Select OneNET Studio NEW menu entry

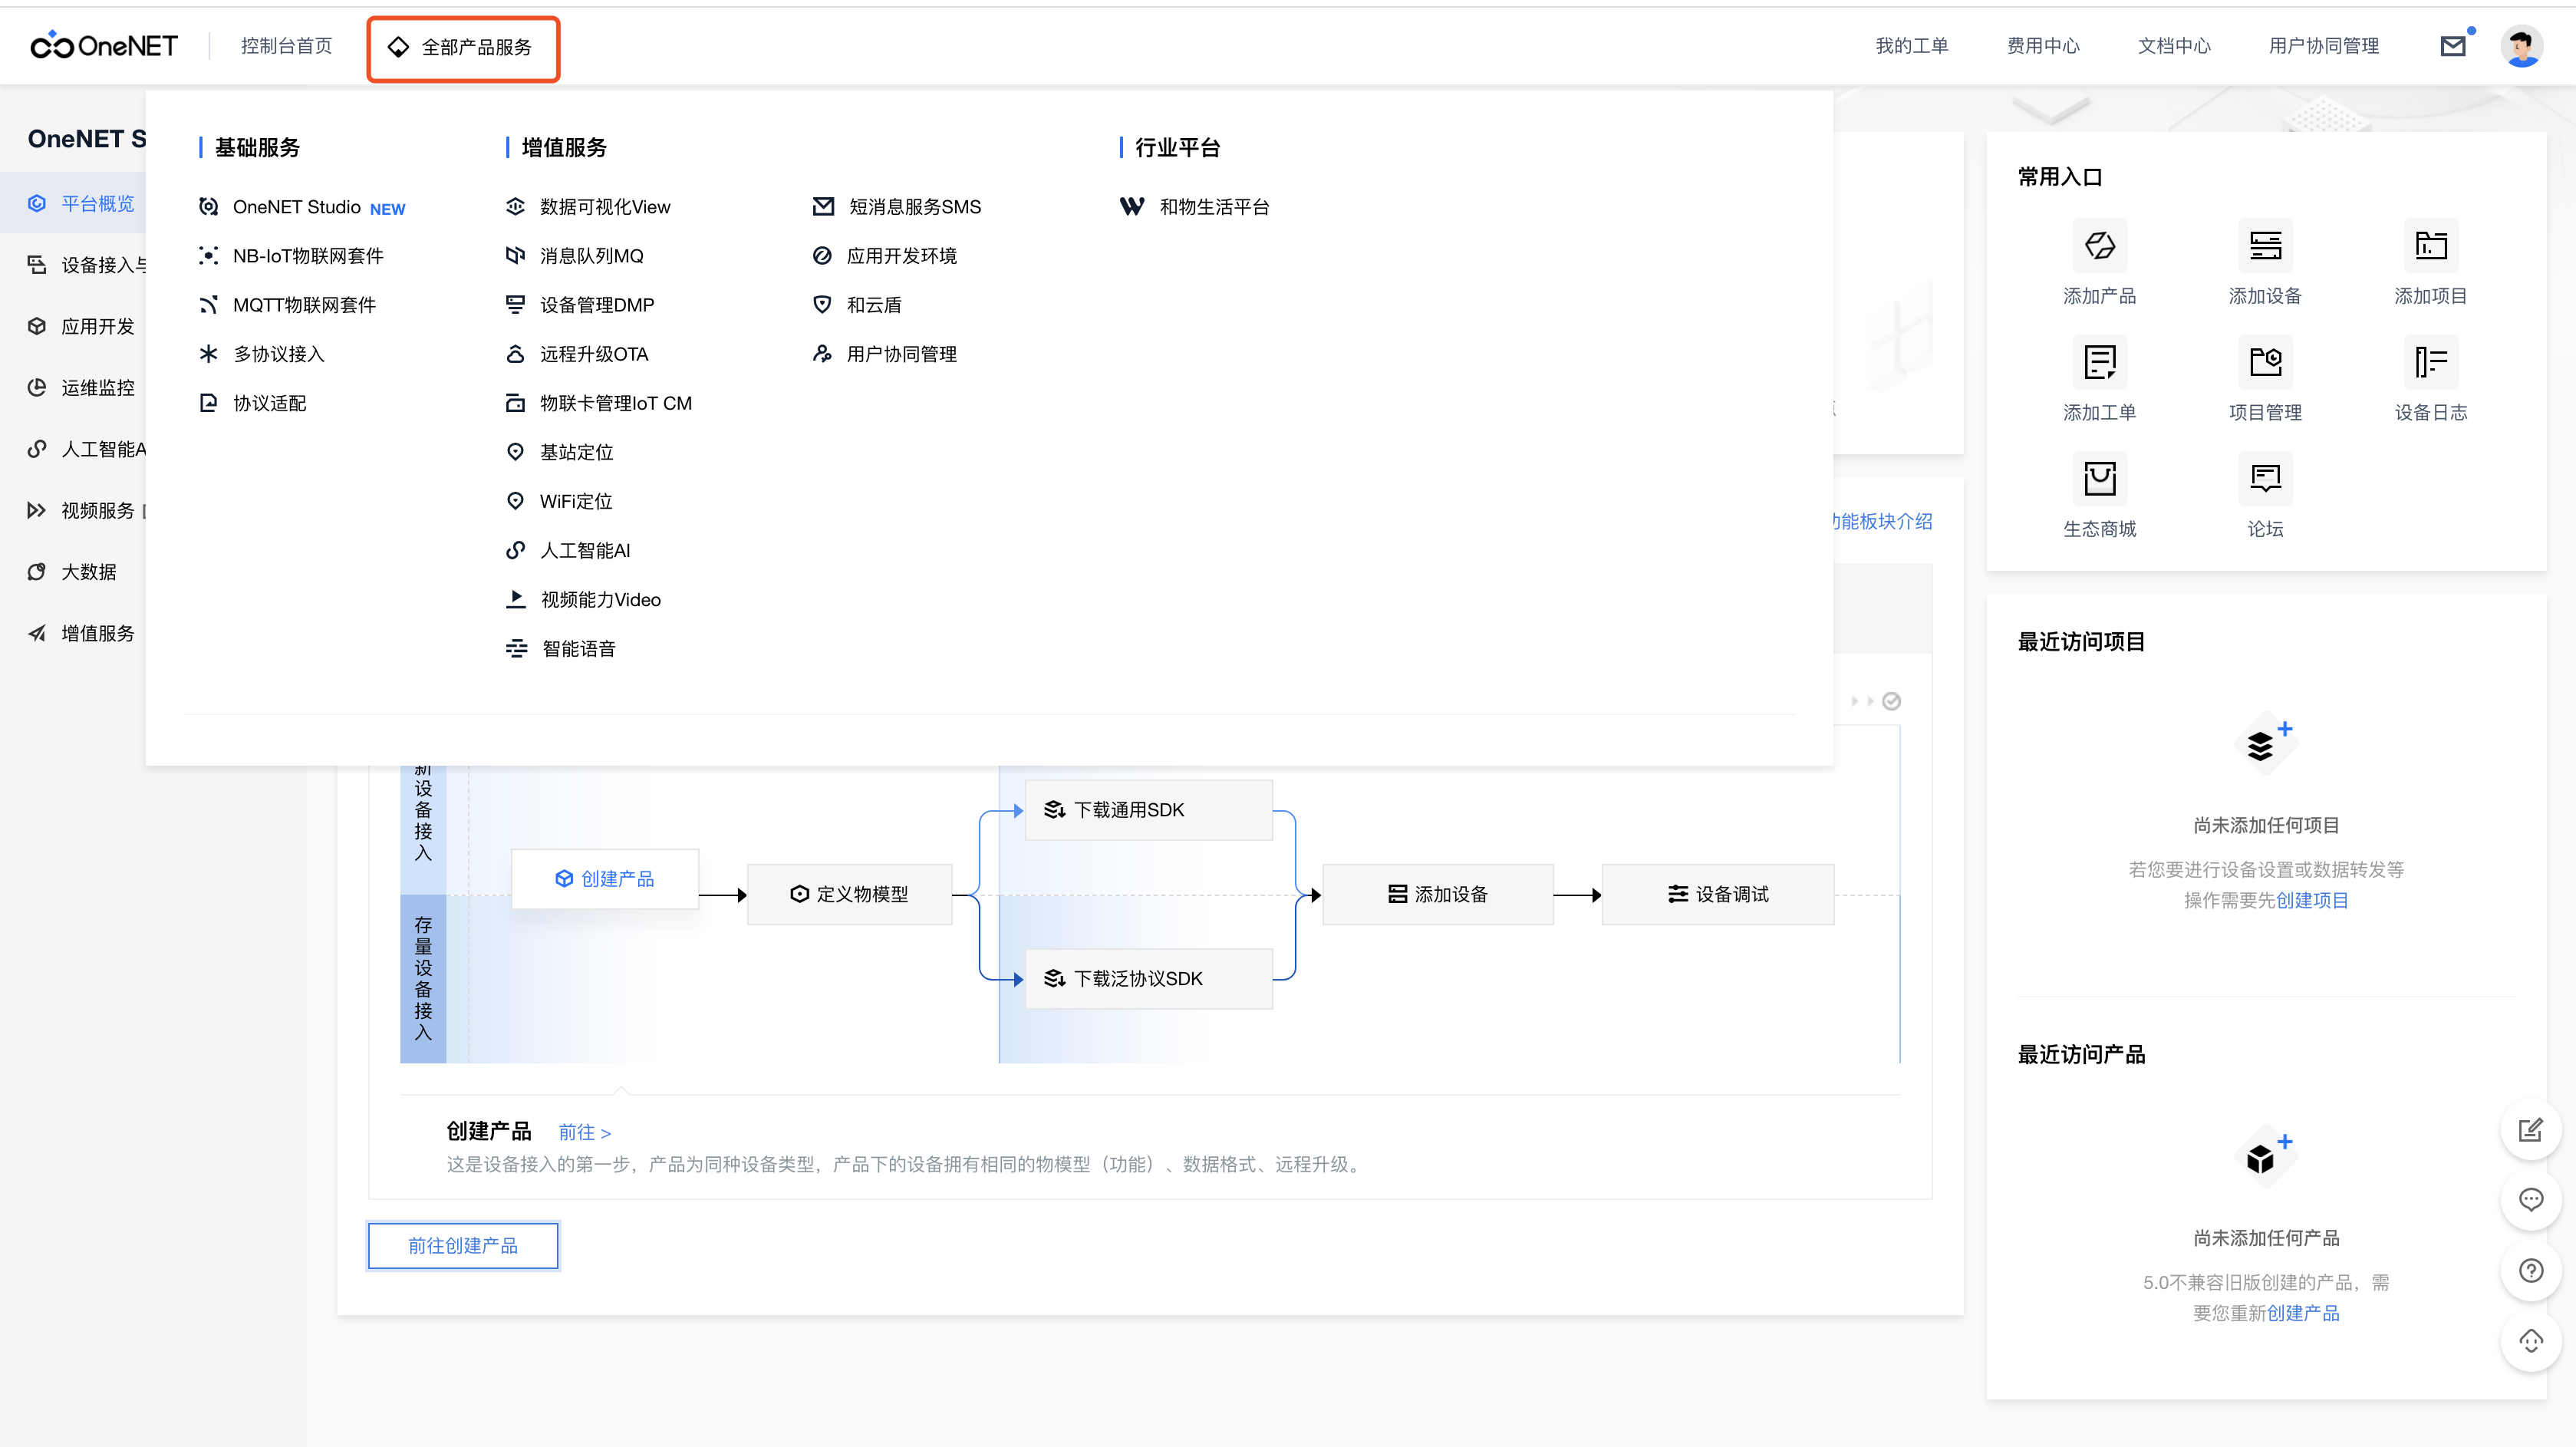point(302,207)
